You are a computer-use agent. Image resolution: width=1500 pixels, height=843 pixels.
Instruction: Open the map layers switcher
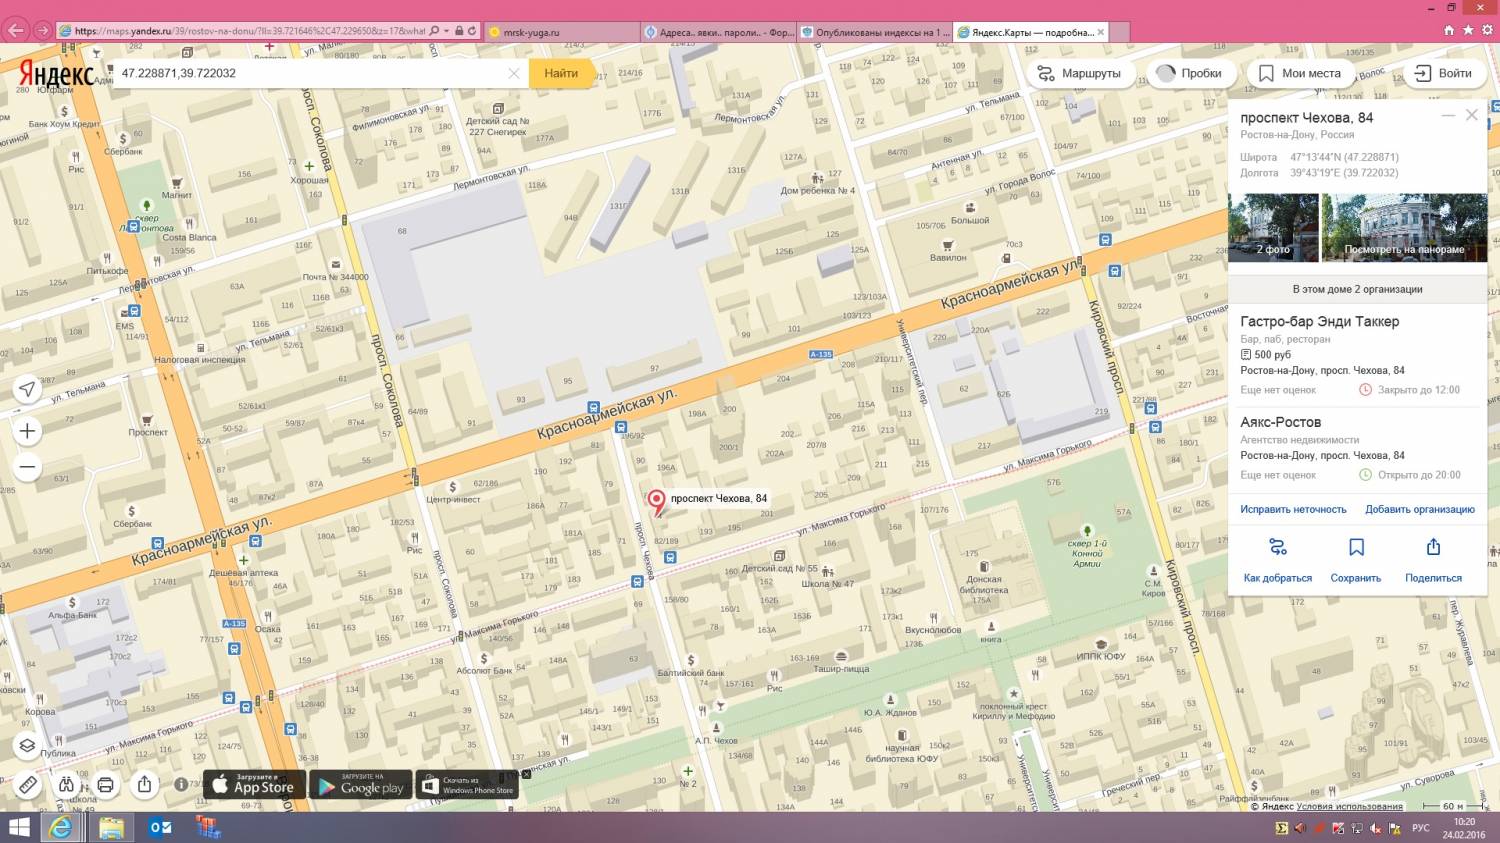27,745
